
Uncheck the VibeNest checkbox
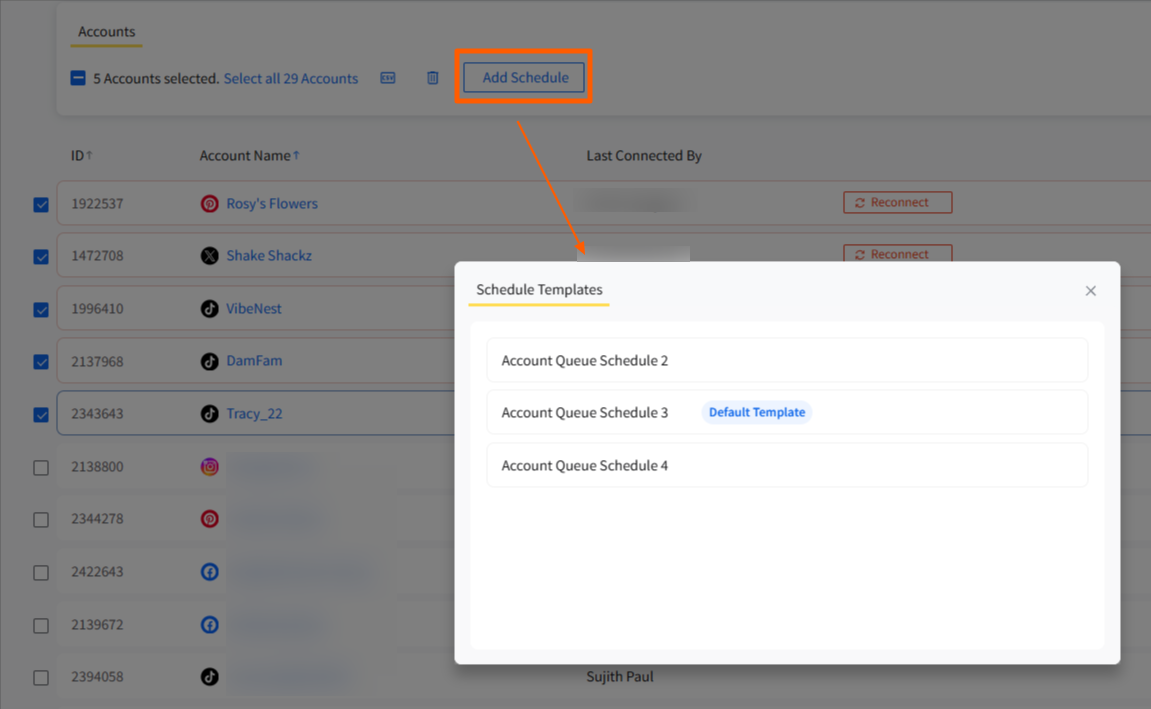pyautogui.click(x=41, y=310)
